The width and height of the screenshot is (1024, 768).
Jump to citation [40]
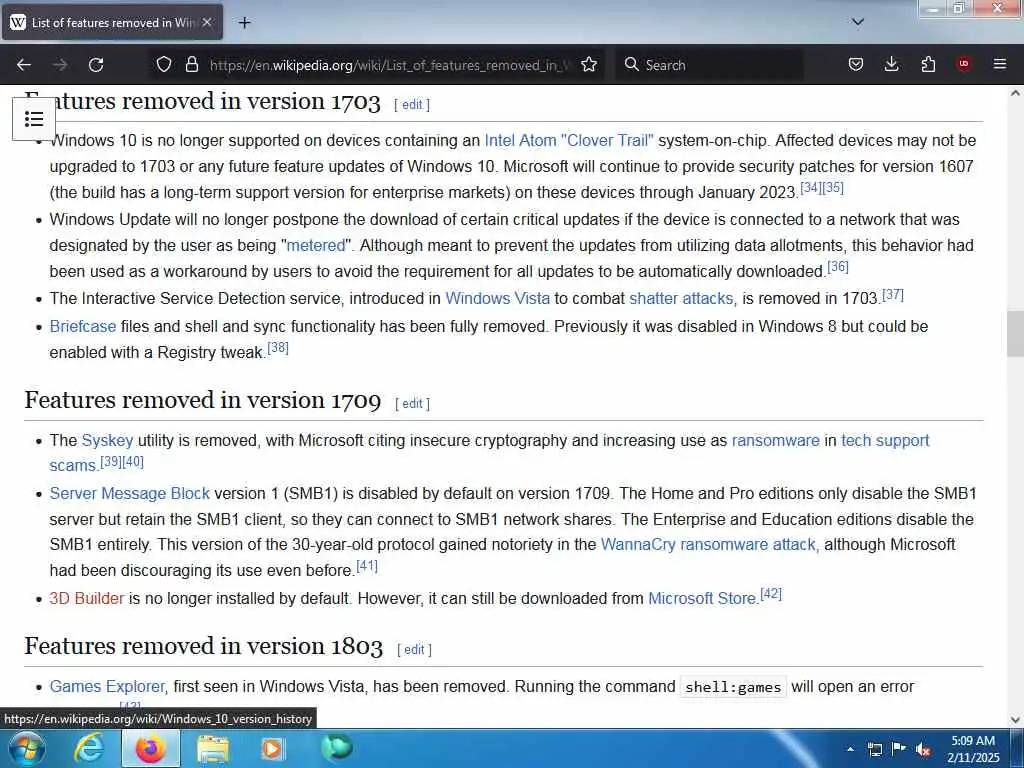point(133,462)
